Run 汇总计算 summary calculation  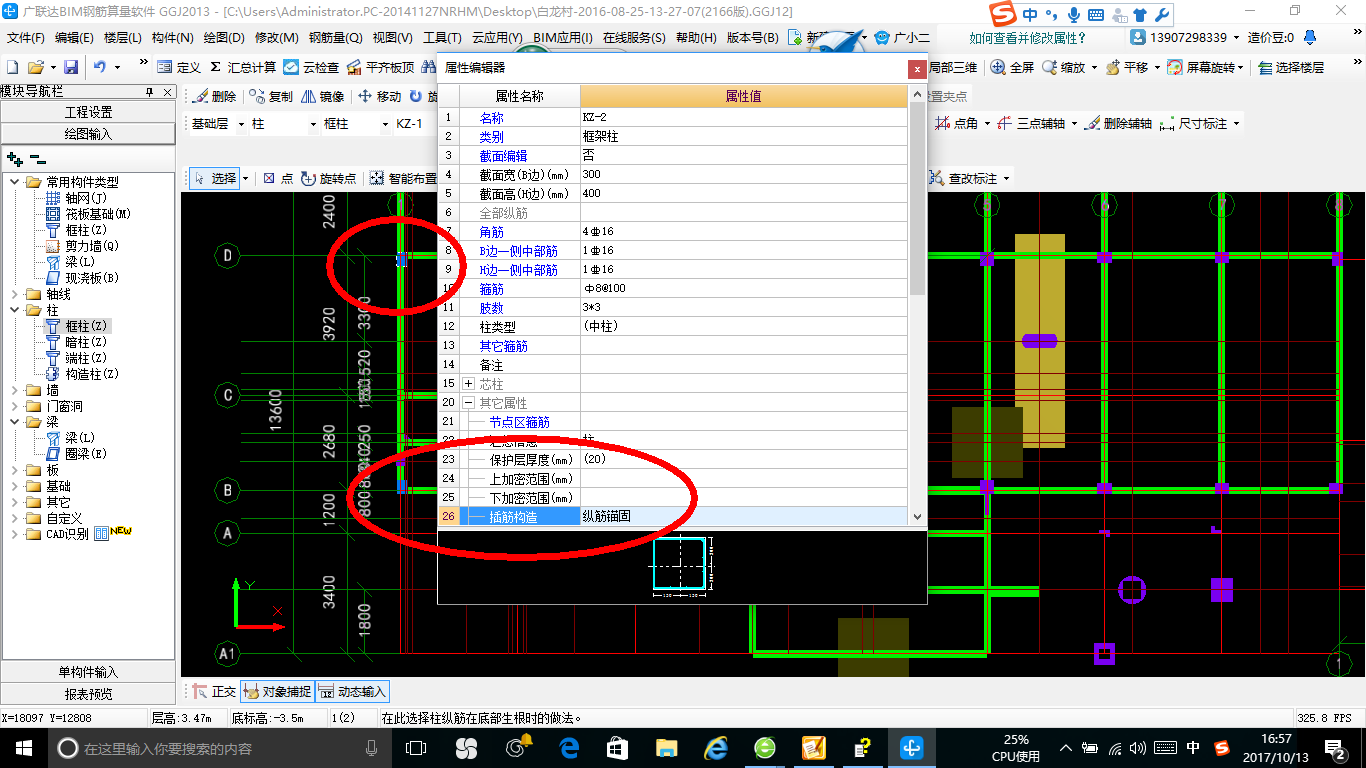pos(243,67)
